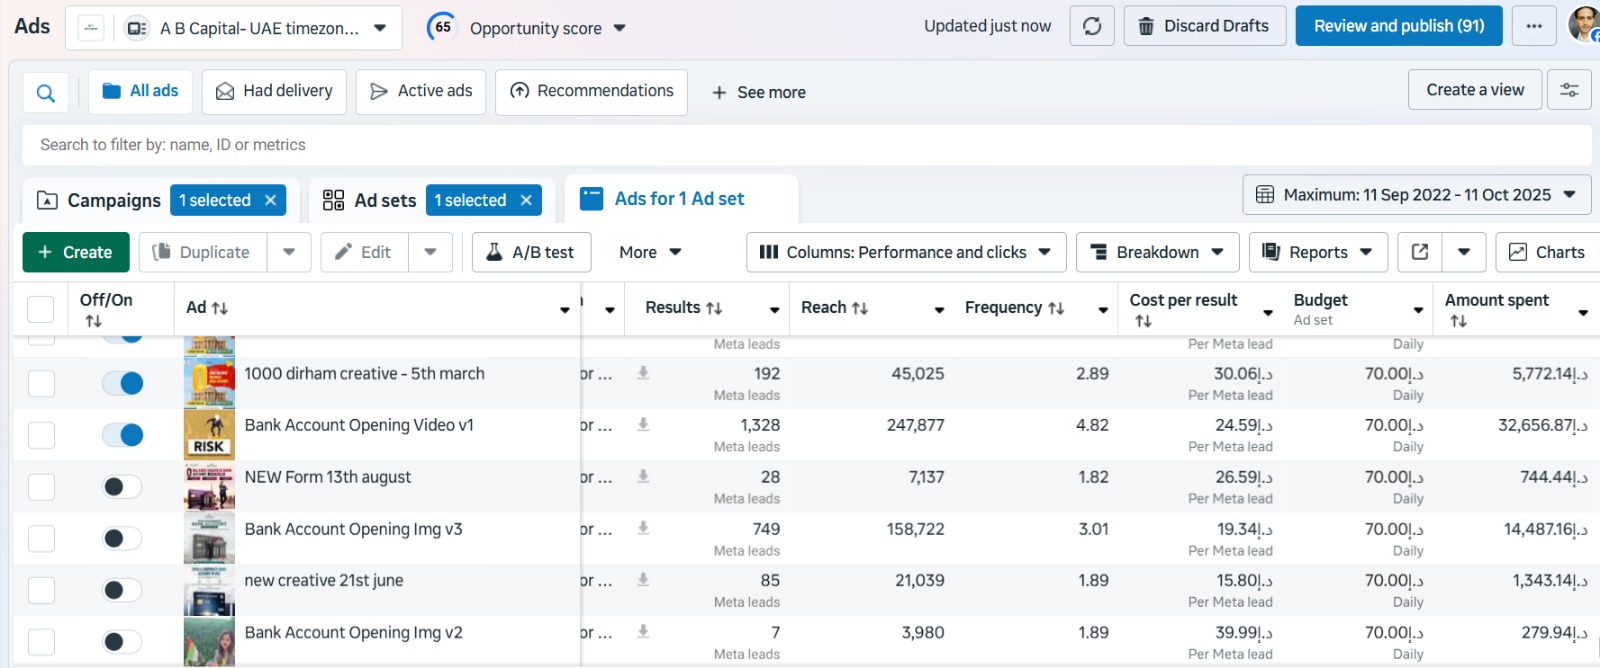This screenshot has width=1600, height=668.
Task: Turn off 1000 dirham creative ad
Action: tap(123, 383)
